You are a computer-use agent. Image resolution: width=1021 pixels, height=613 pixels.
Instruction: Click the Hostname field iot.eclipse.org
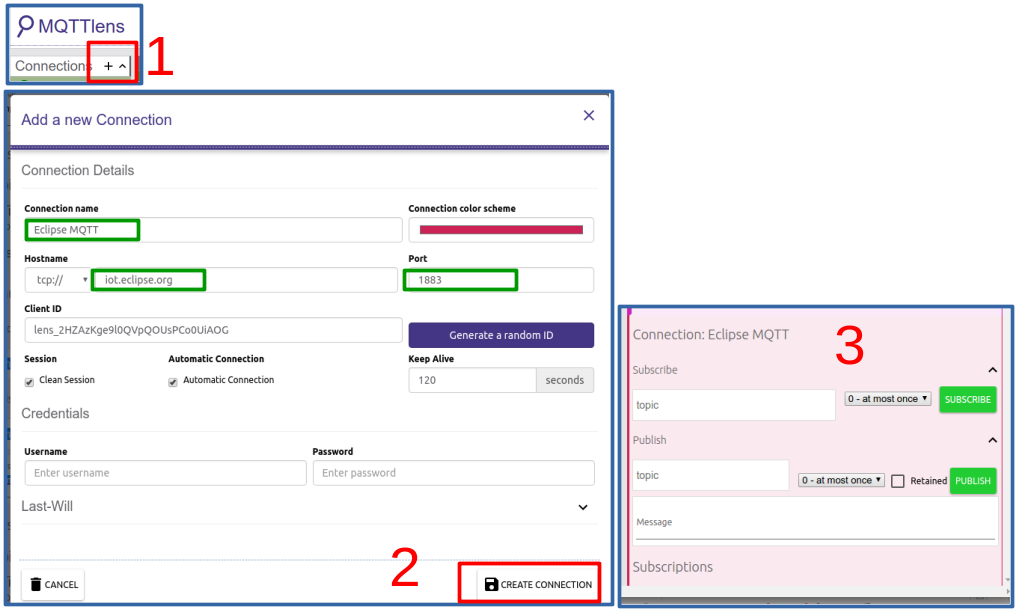(x=244, y=280)
